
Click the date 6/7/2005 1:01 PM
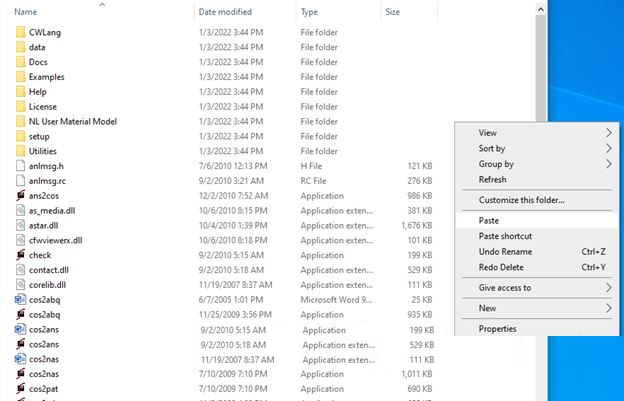pos(231,300)
